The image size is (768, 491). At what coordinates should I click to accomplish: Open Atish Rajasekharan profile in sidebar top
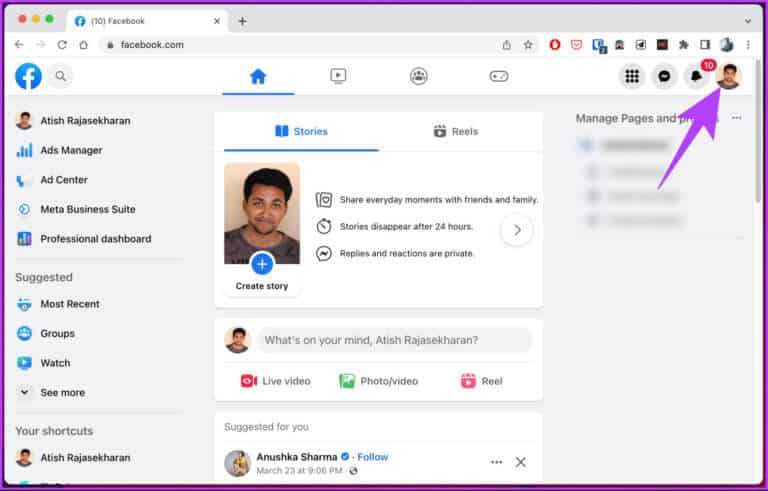[73, 121]
